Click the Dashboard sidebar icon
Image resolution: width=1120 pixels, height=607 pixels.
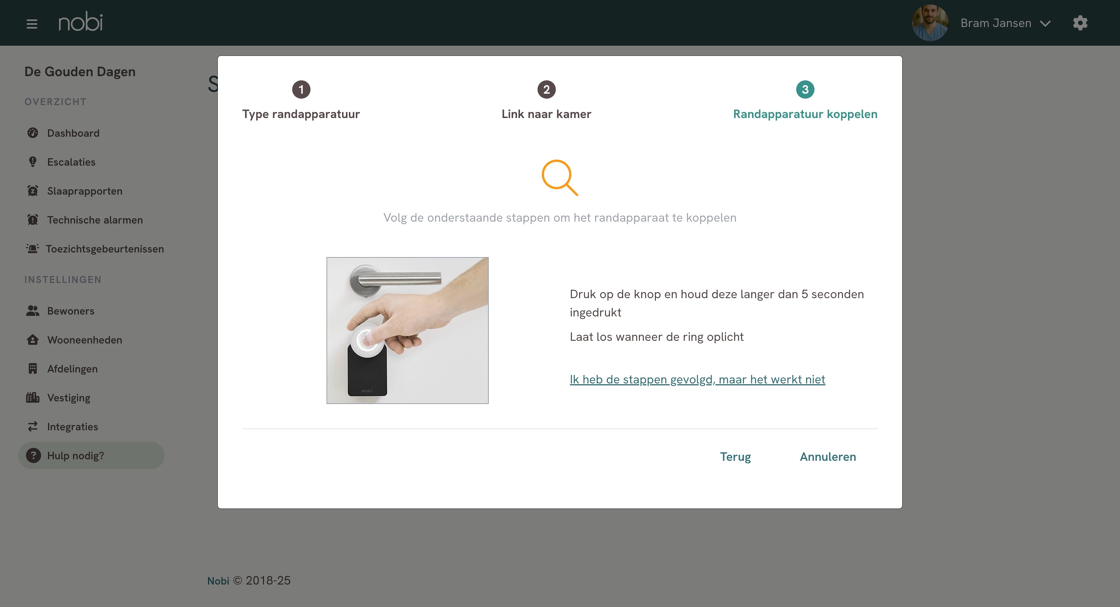click(33, 133)
